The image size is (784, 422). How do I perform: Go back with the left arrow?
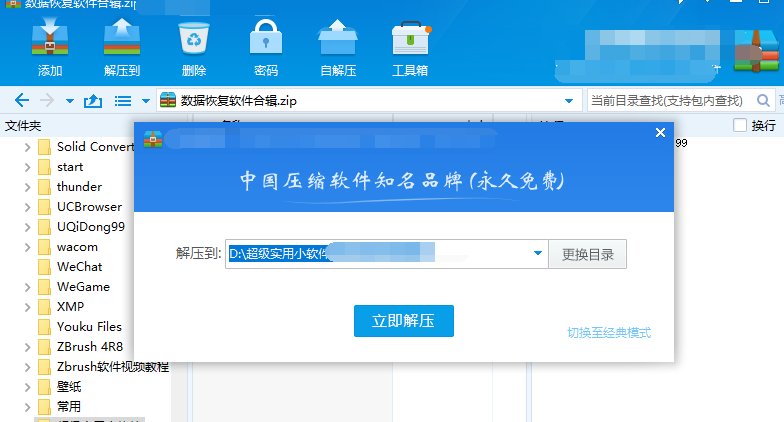[x=22, y=100]
